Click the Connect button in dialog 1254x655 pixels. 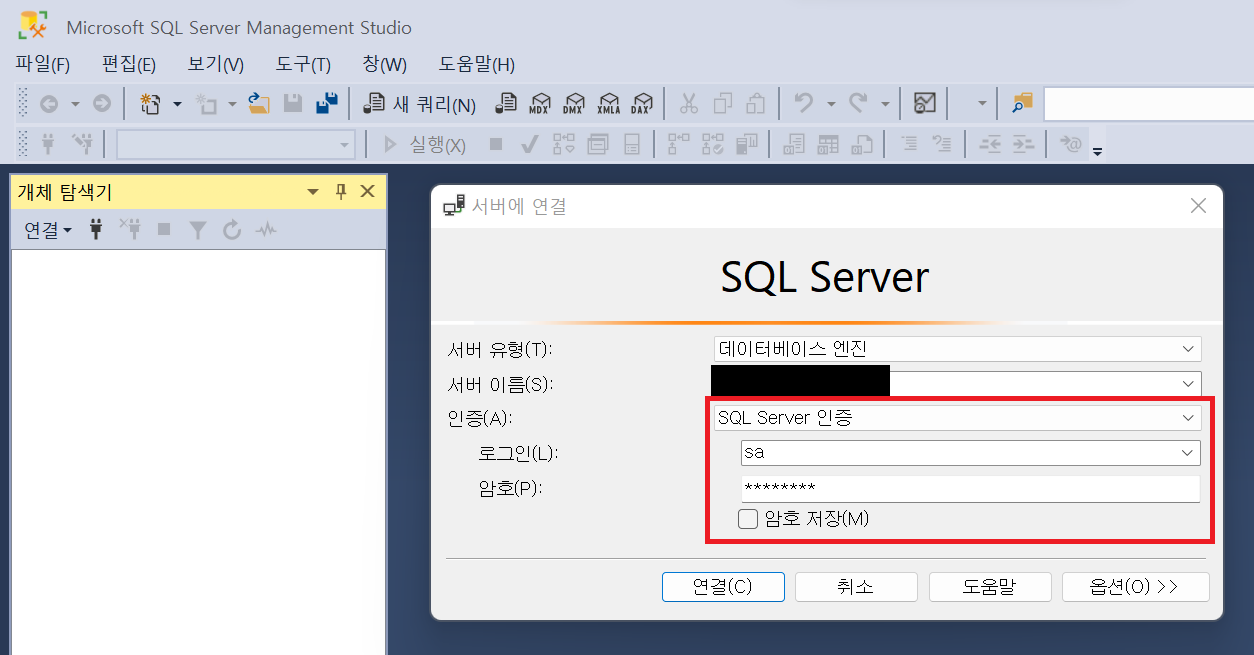pyautogui.click(x=723, y=587)
